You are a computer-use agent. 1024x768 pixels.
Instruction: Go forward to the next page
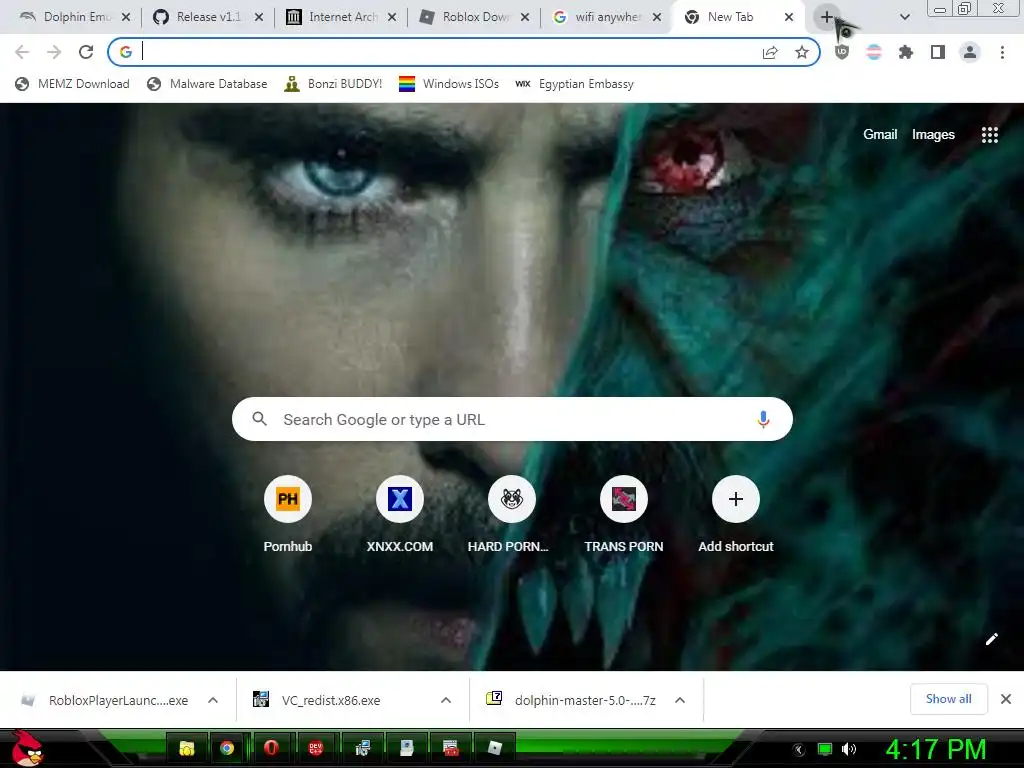click(x=54, y=52)
